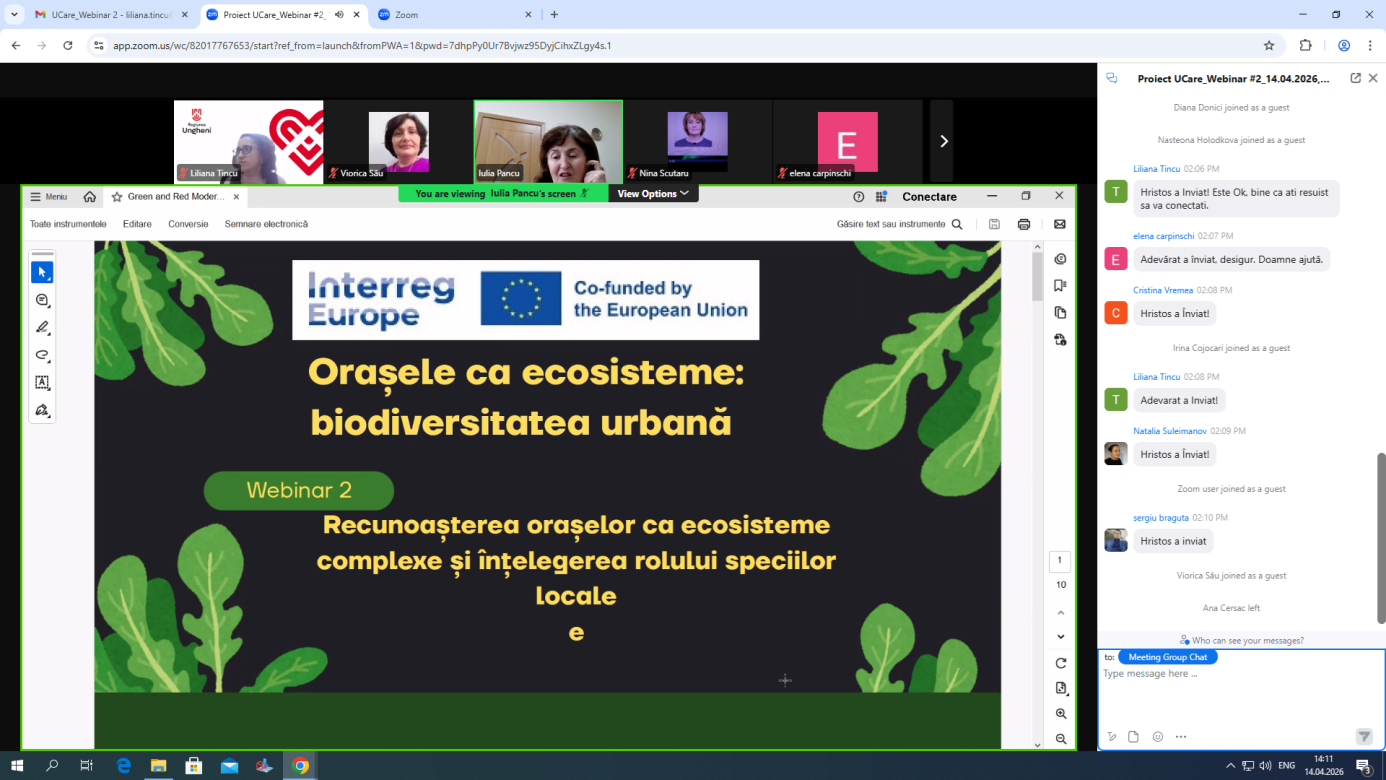The width and height of the screenshot is (1386, 780).
Task: Send the chat message
Action: point(1364,737)
